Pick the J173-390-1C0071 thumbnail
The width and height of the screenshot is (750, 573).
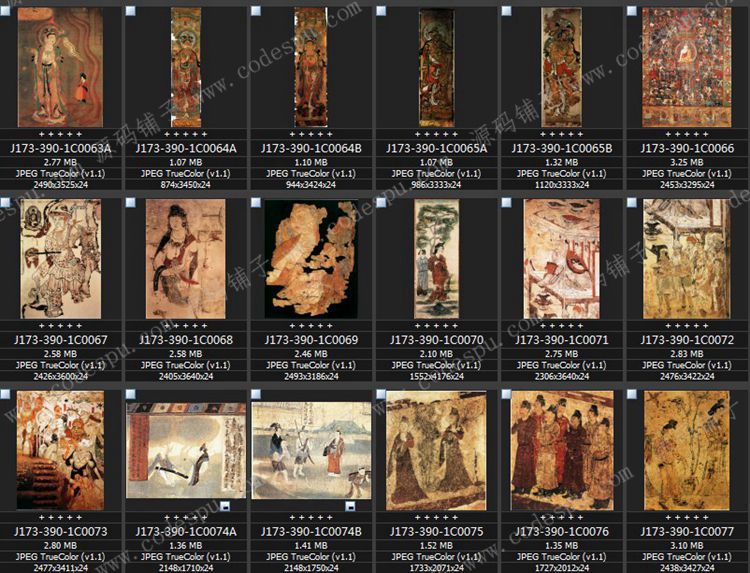[x=562, y=259]
